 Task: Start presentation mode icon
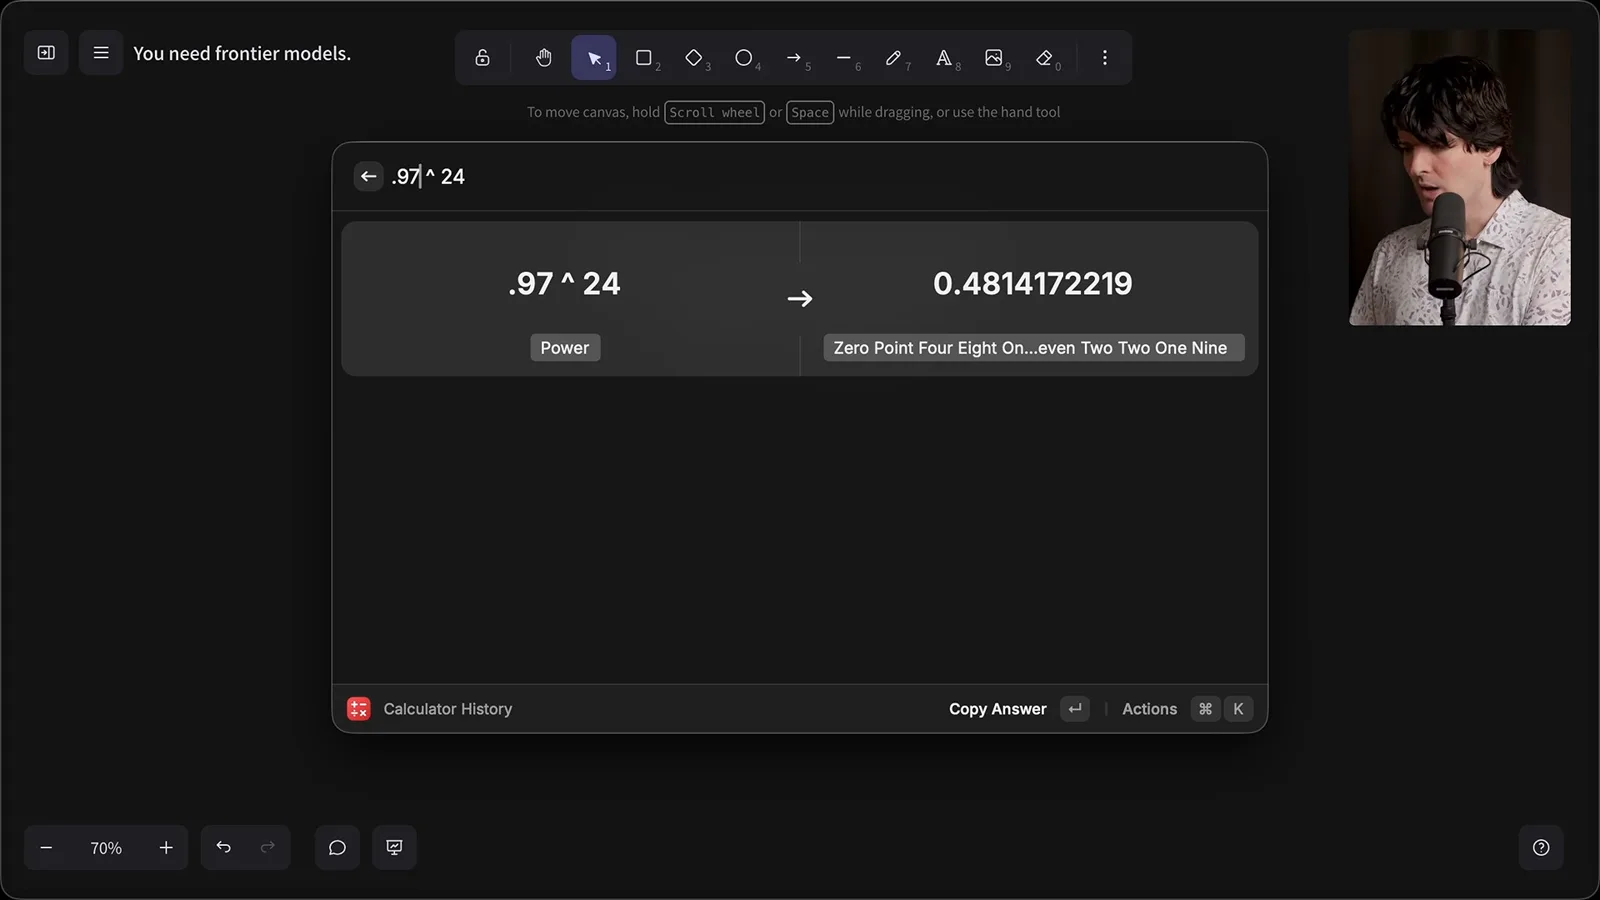[395, 848]
